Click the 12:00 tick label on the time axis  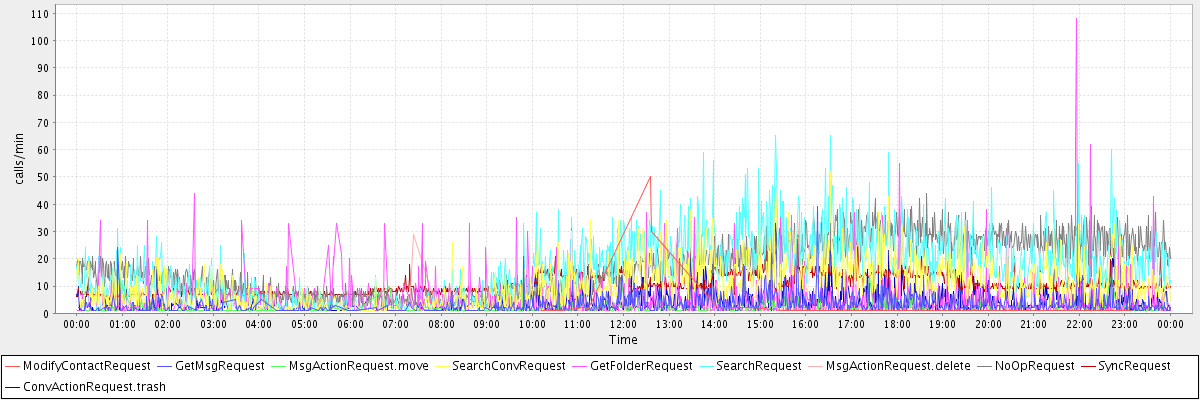[623, 324]
